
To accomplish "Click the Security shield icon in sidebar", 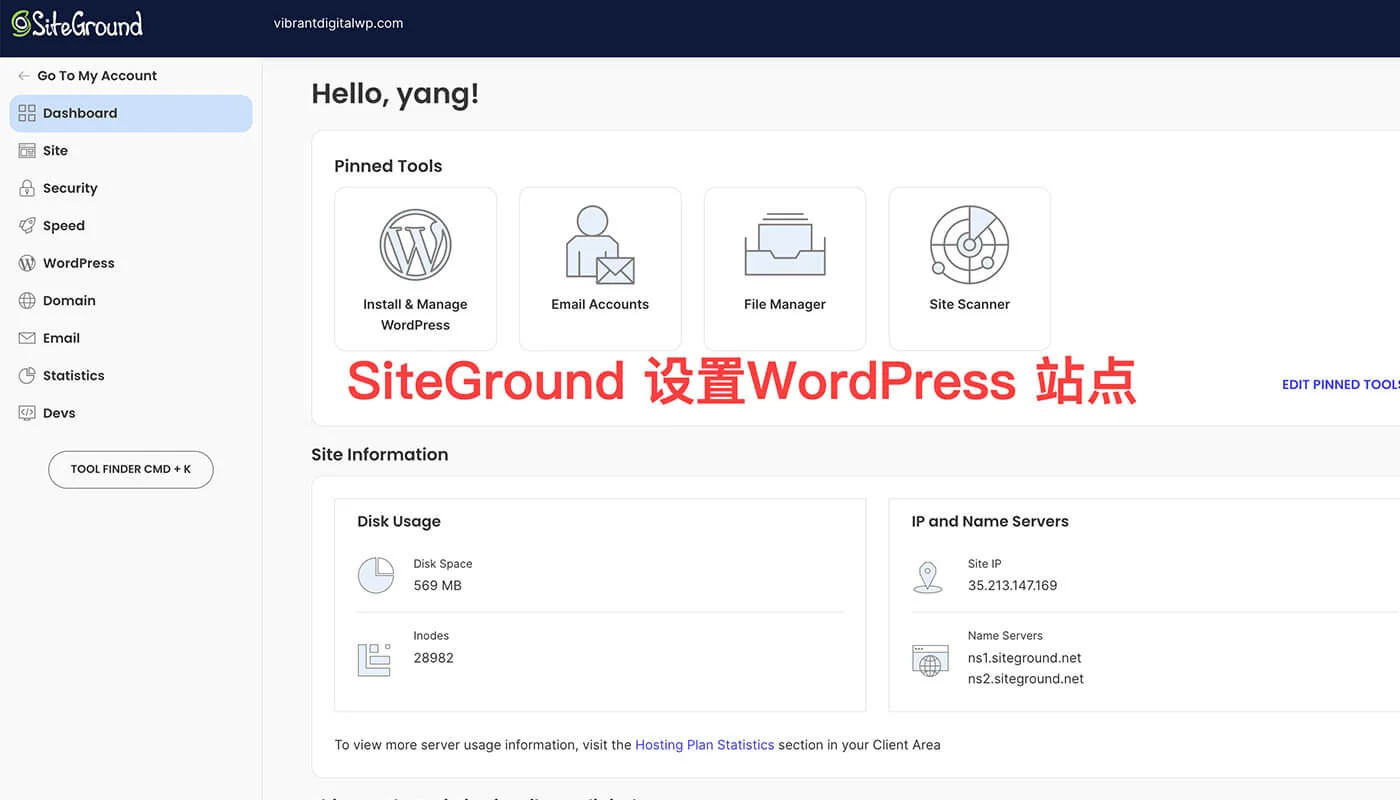I will (27, 188).
